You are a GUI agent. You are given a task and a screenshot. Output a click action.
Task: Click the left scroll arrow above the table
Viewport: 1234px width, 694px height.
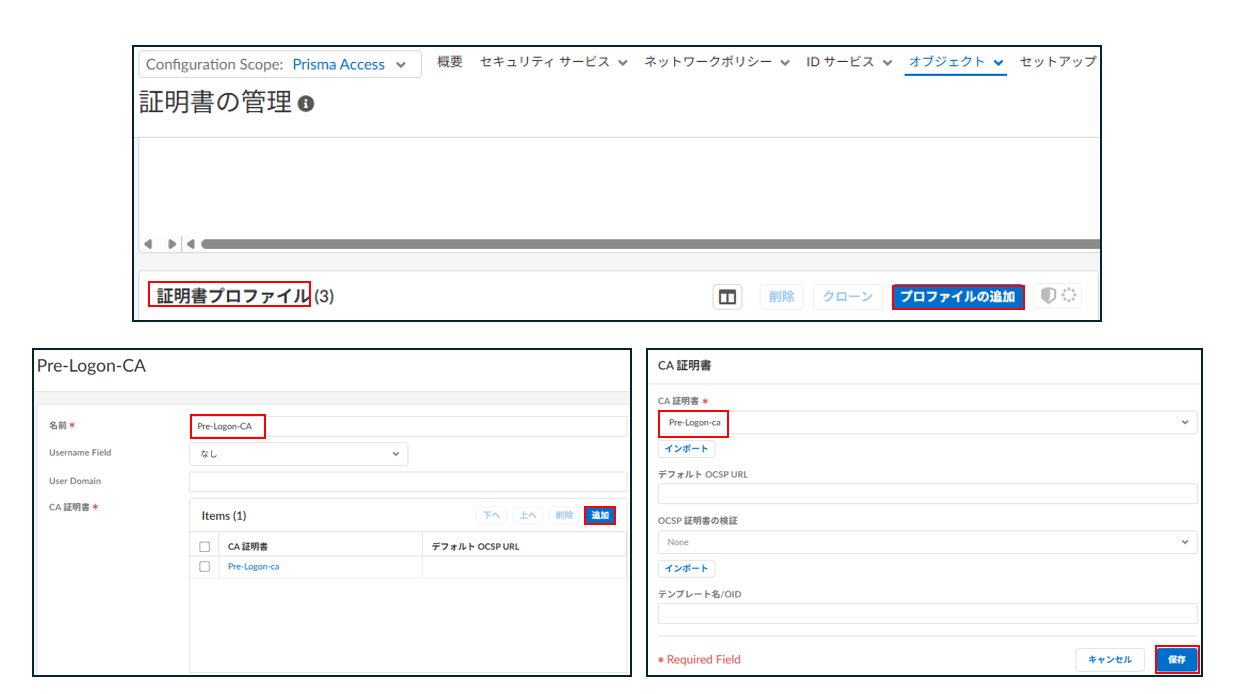[x=148, y=243]
